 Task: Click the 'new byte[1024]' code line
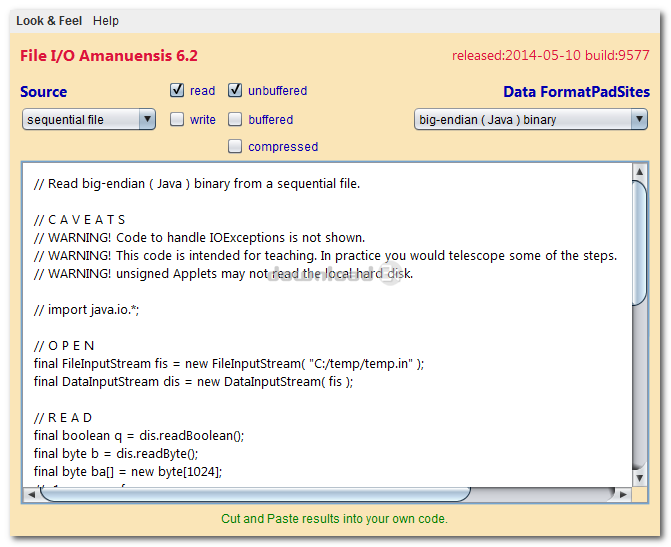tap(128, 472)
